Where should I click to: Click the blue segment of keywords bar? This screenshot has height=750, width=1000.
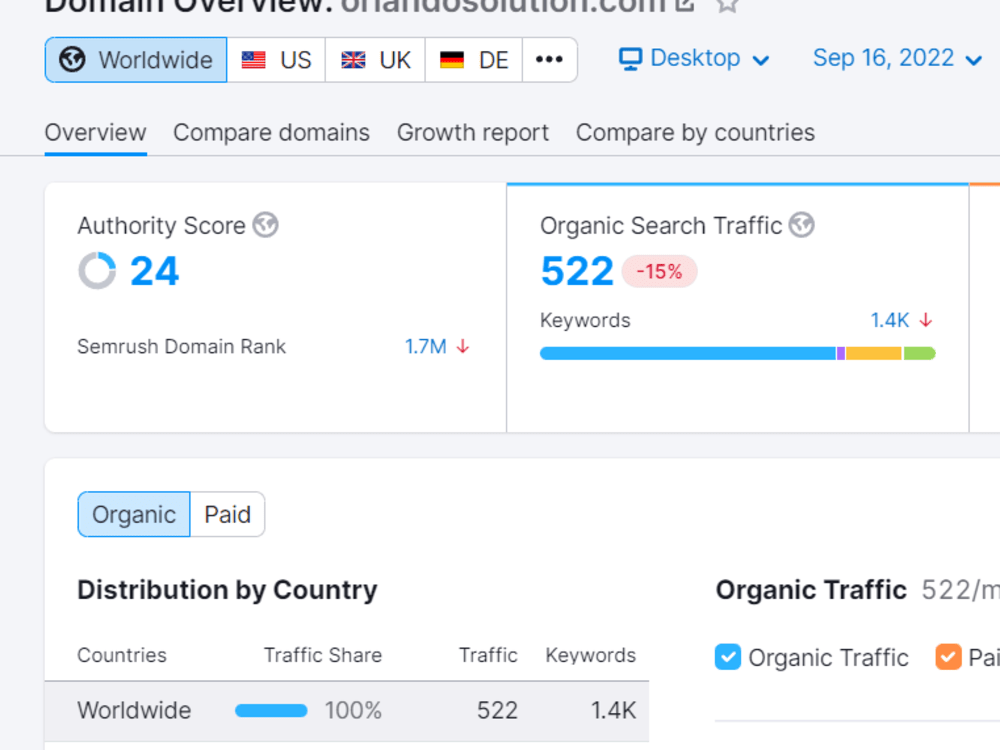[x=688, y=353]
